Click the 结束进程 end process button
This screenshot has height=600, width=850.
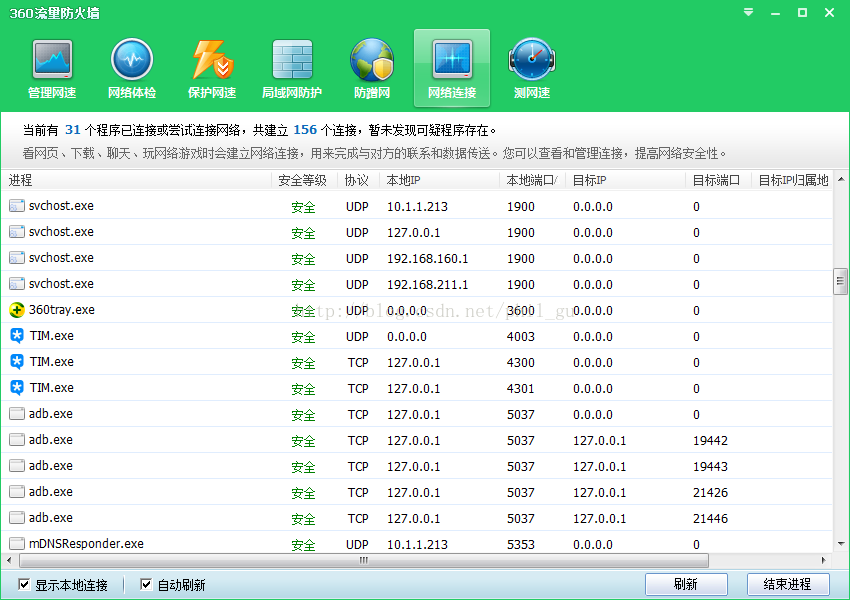tap(788, 584)
